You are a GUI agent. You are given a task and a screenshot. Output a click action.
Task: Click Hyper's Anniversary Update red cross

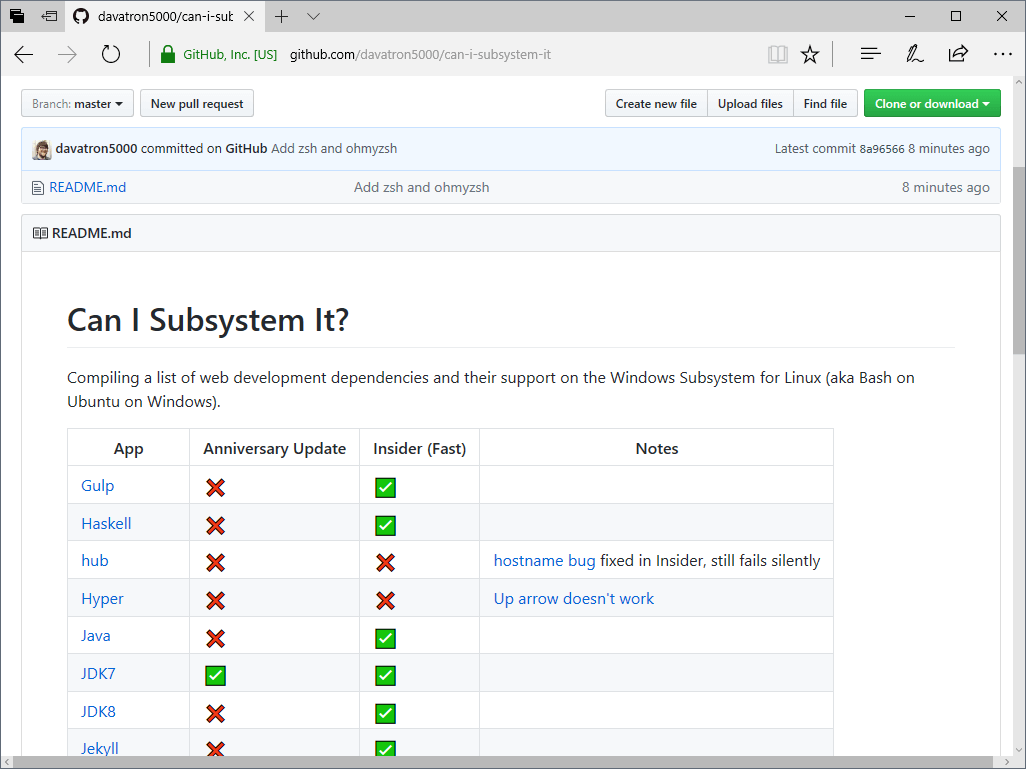coord(215,600)
